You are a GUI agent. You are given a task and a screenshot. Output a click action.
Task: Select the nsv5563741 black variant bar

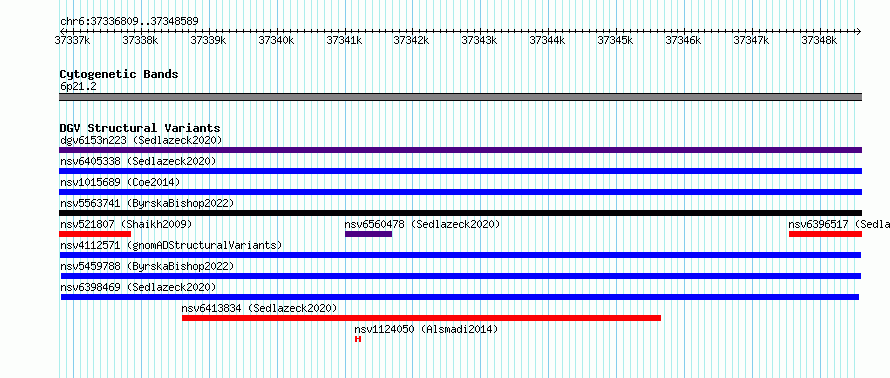coord(460,213)
